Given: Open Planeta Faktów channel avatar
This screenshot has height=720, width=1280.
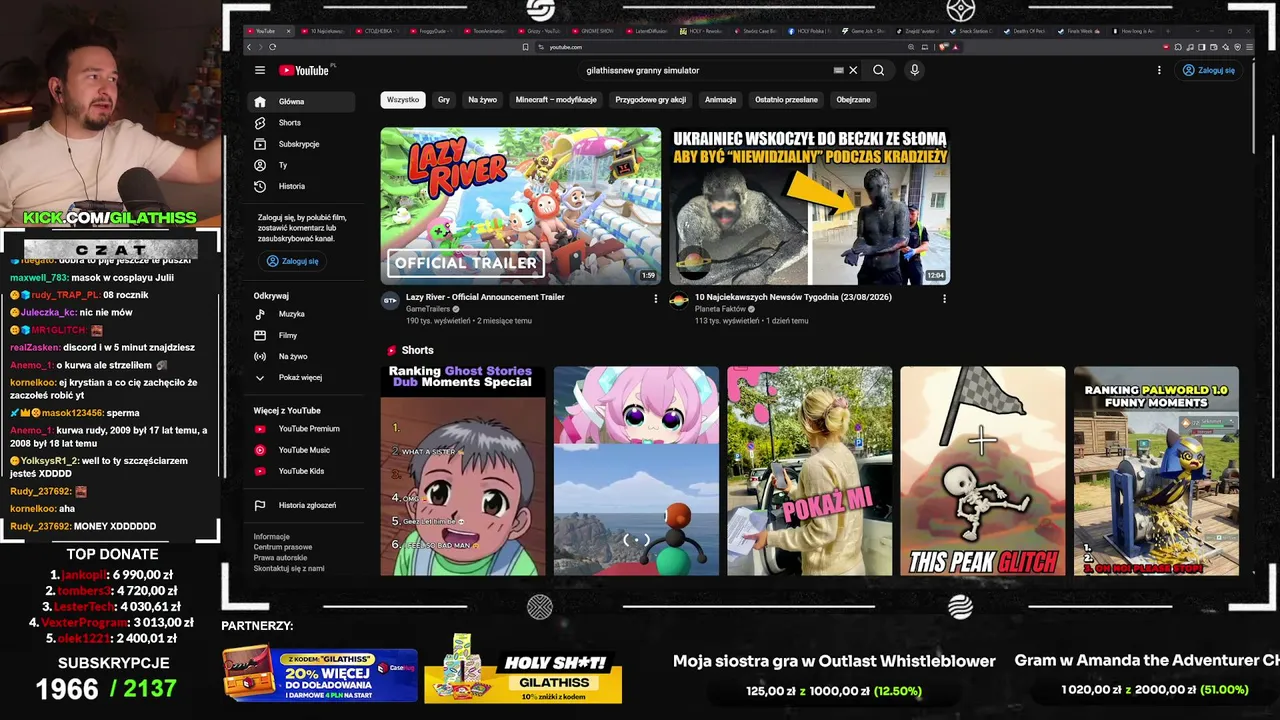Looking at the screenshot, I should [679, 300].
